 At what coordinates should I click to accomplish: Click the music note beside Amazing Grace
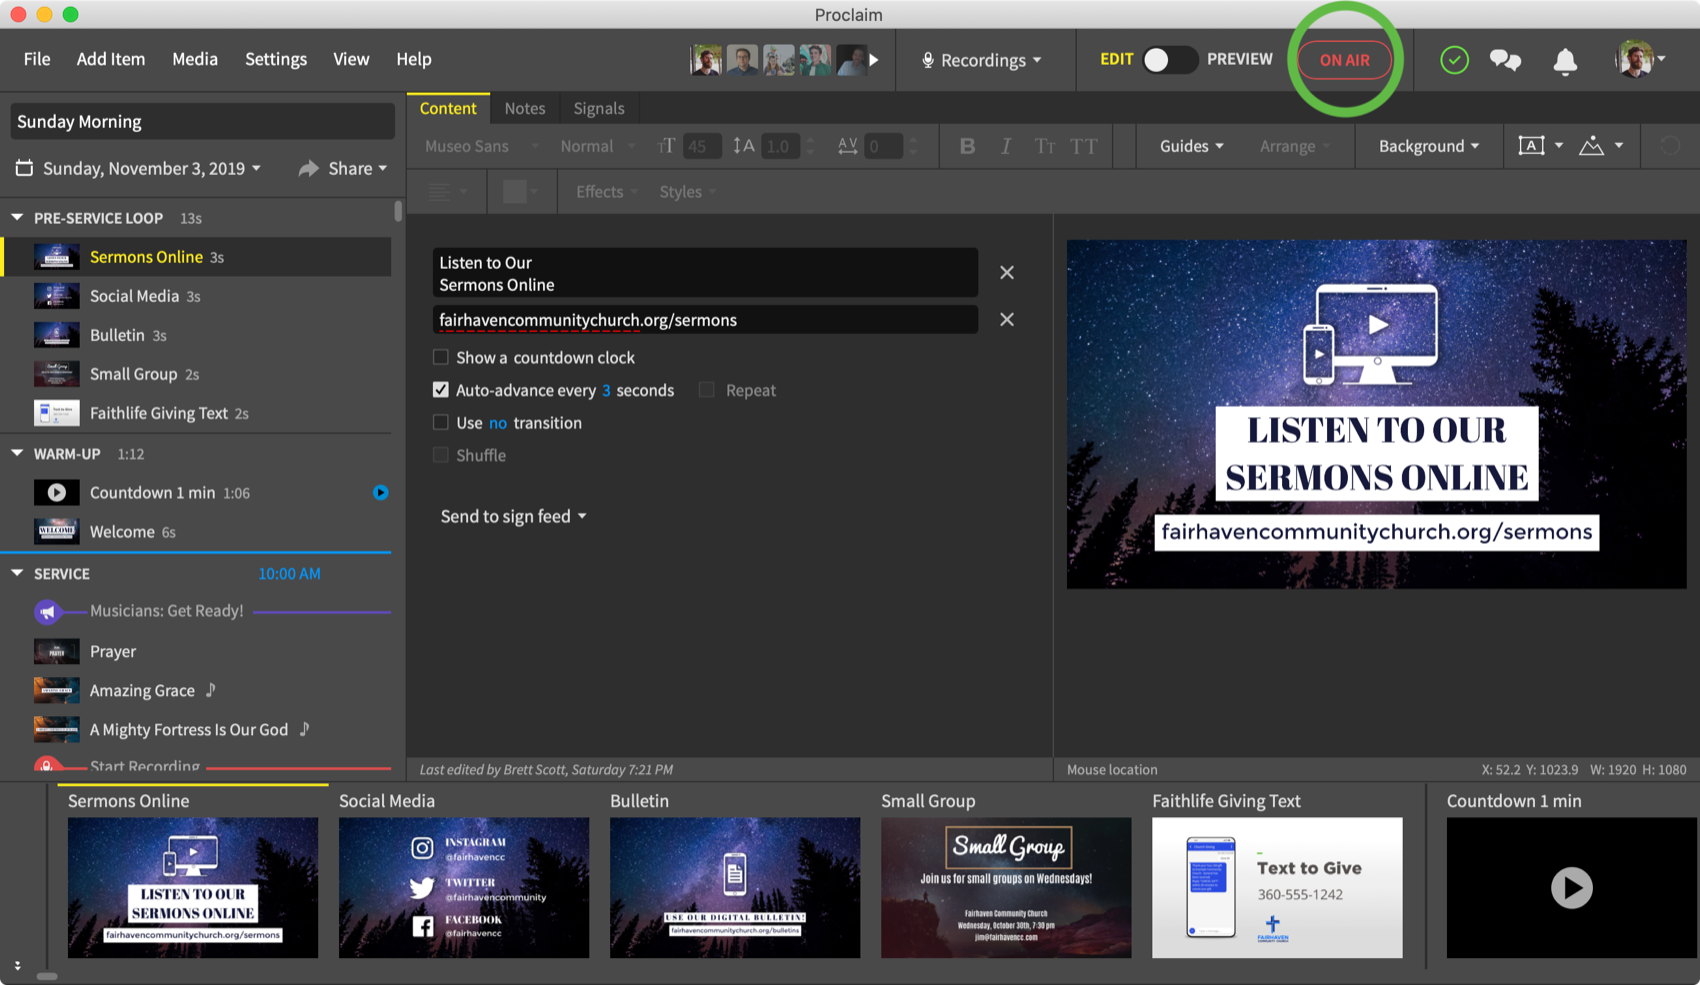pyautogui.click(x=211, y=690)
